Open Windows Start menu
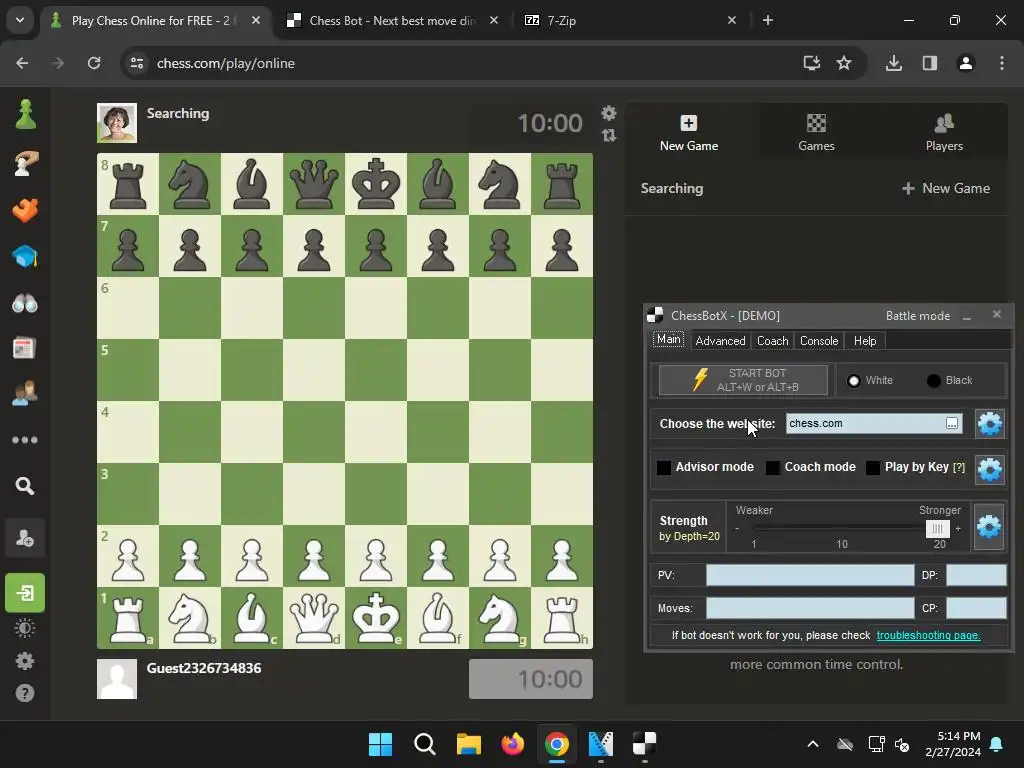1024x768 pixels. tap(380, 744)
